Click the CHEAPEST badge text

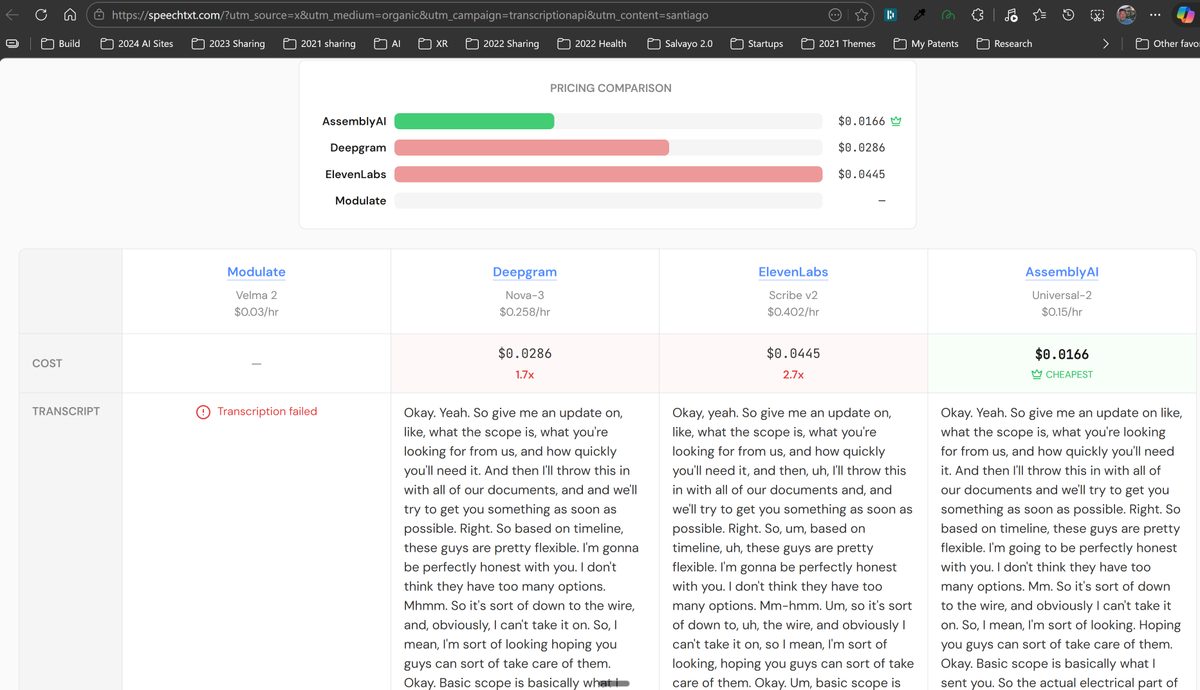[1069, 375]
